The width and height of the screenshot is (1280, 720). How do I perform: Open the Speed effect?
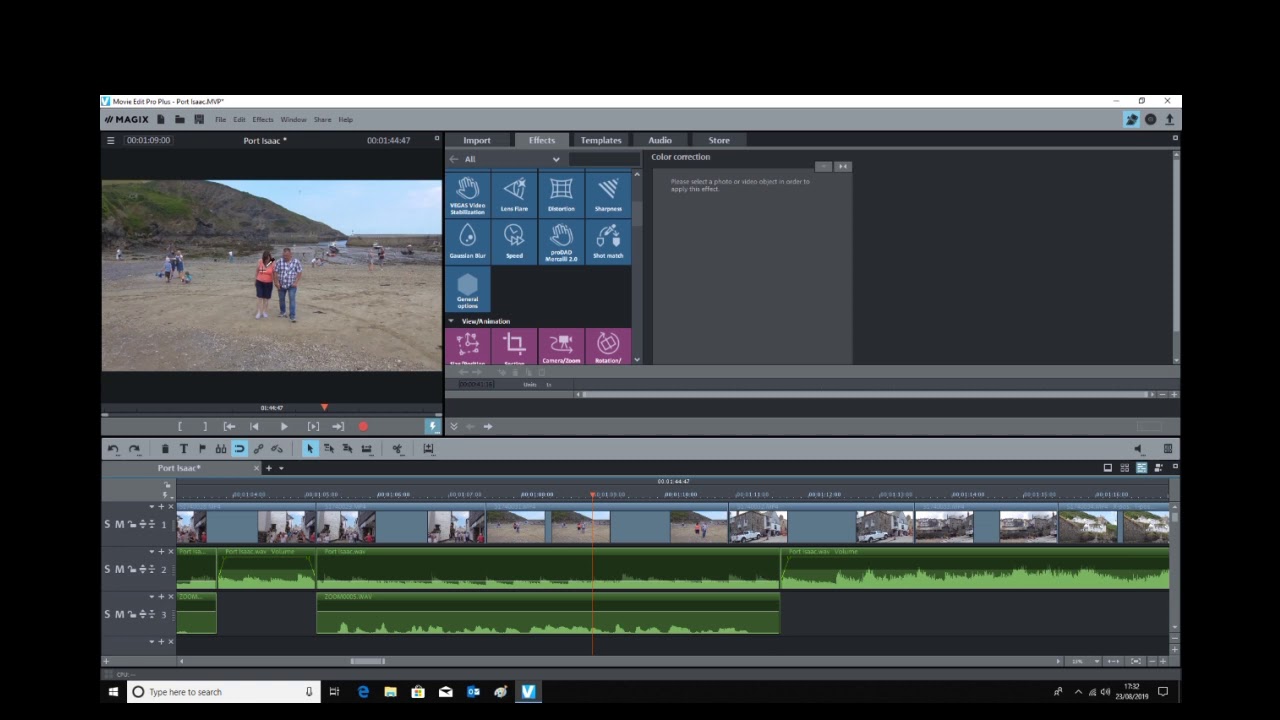(514, 242)
